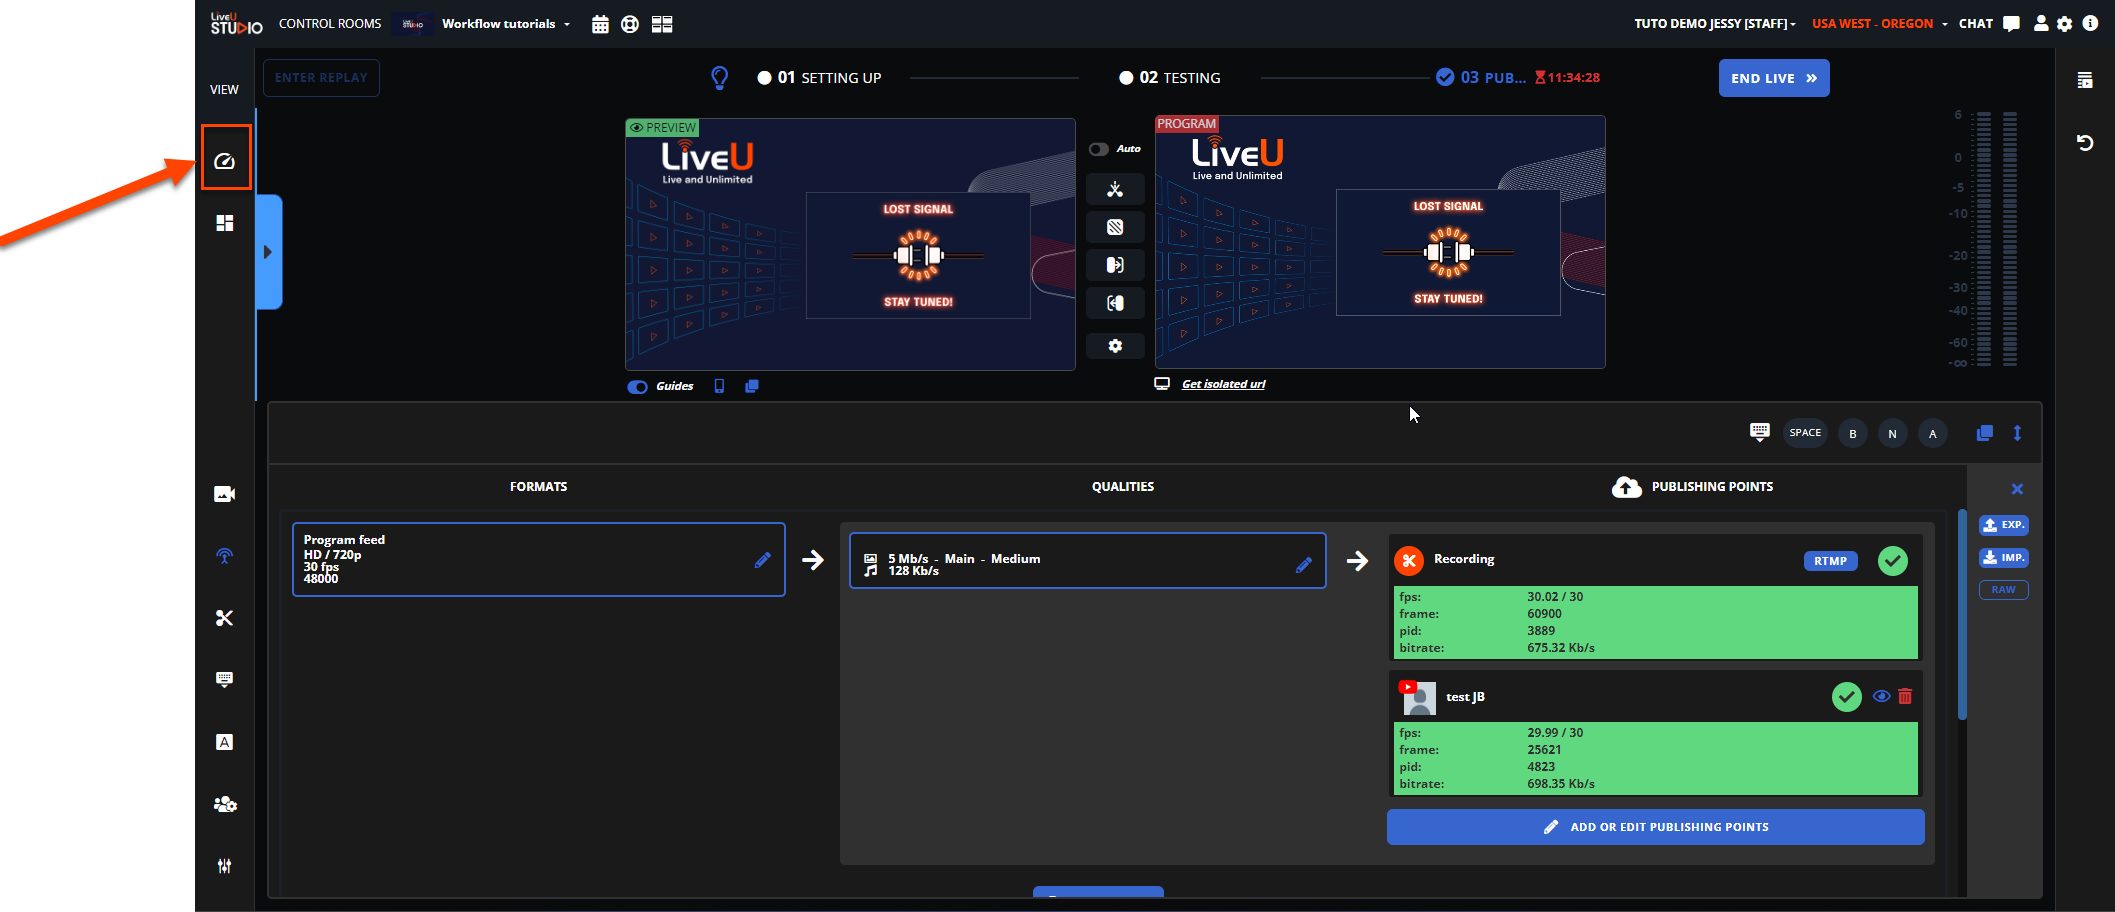Toggle the Guides switch under preview

pos(637,387)
